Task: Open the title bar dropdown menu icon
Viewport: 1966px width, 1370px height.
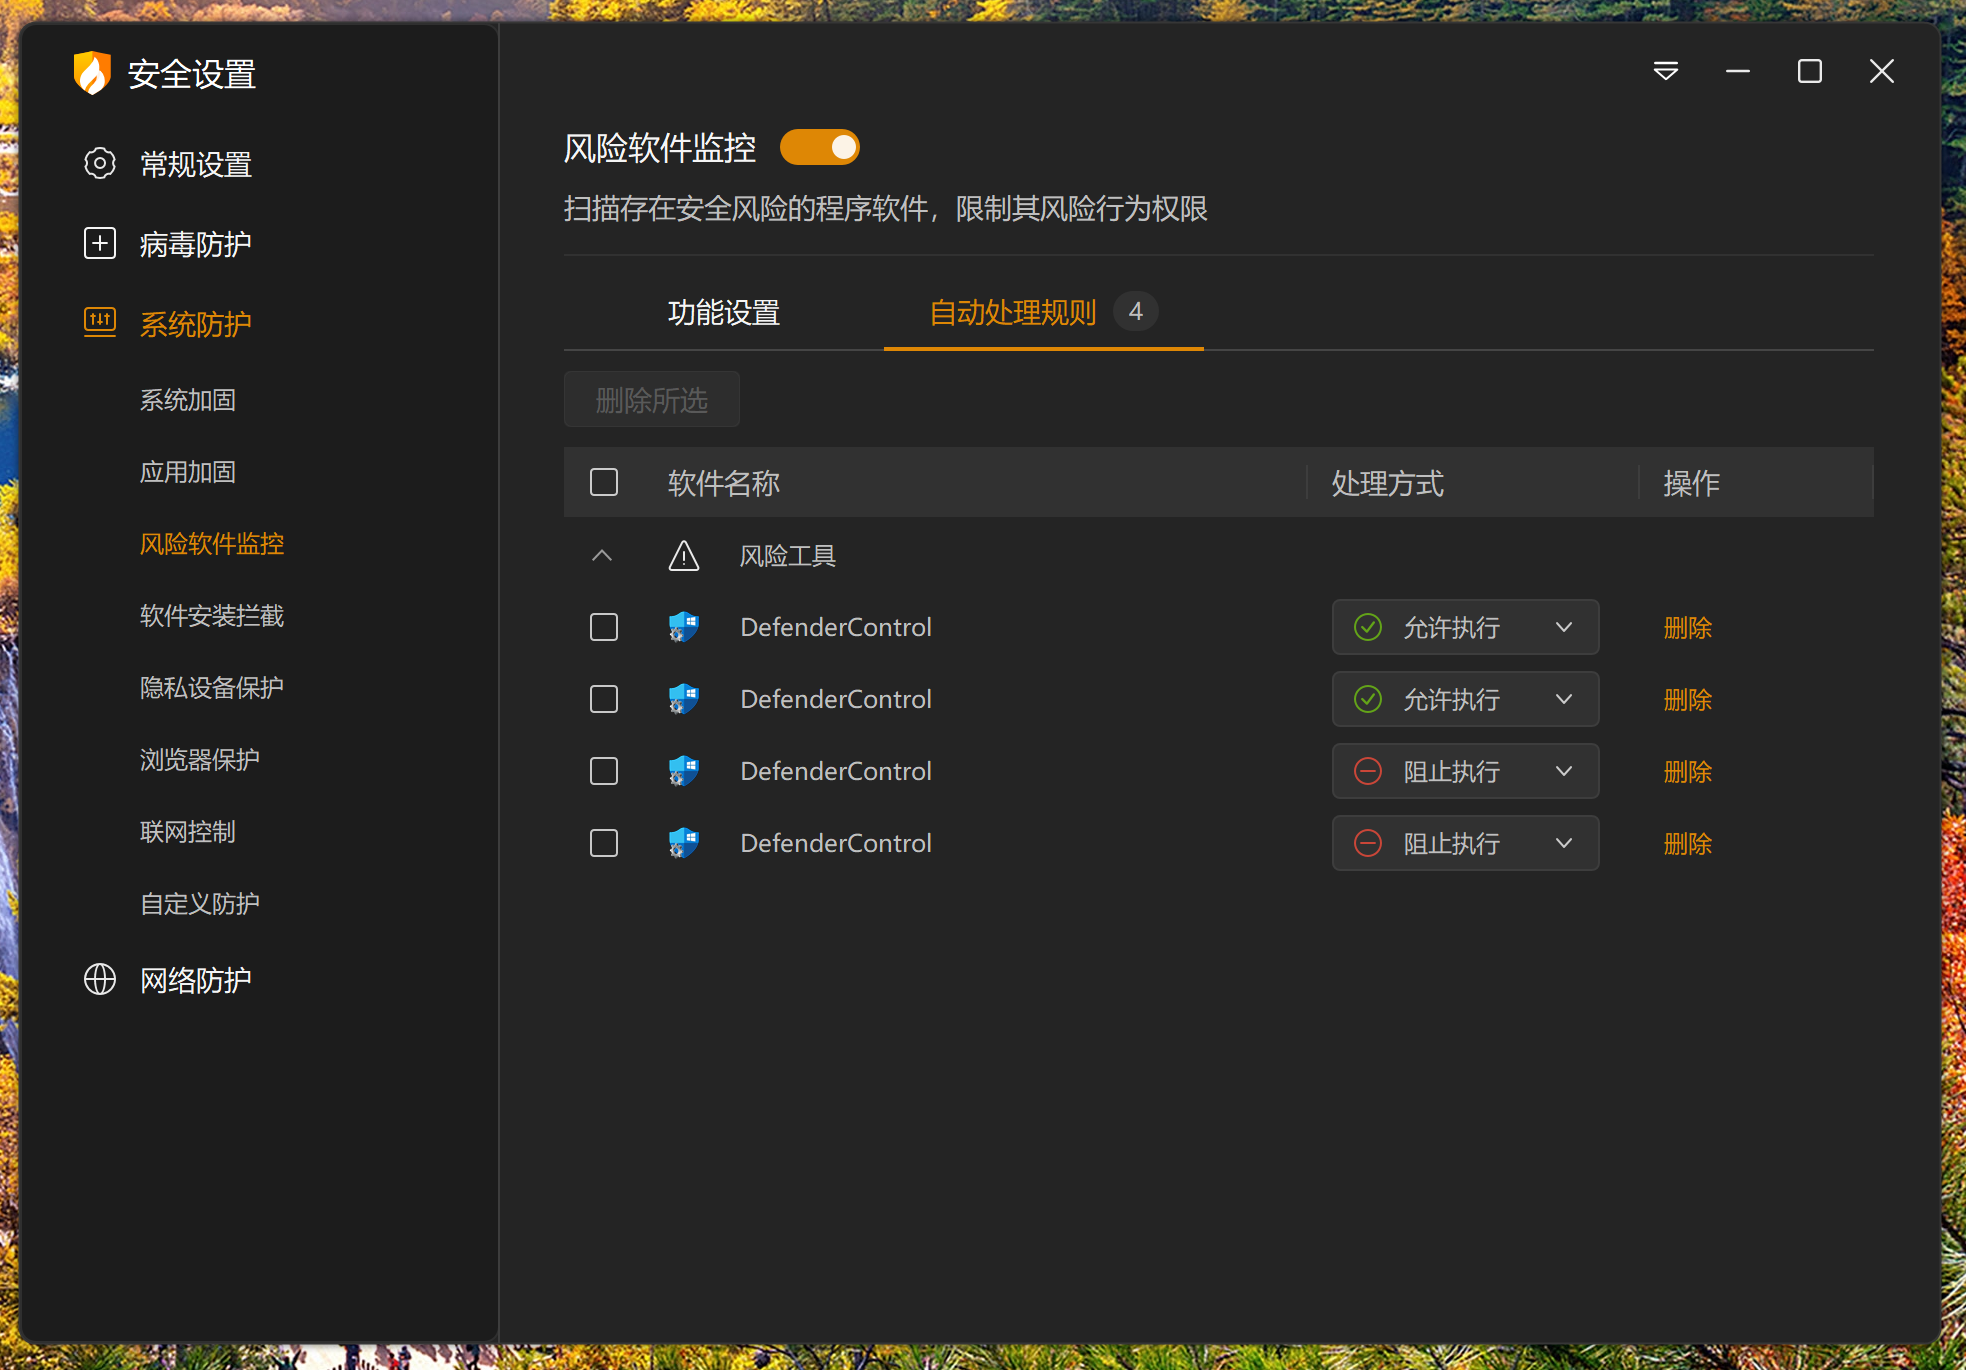Action: point(1665,71)
